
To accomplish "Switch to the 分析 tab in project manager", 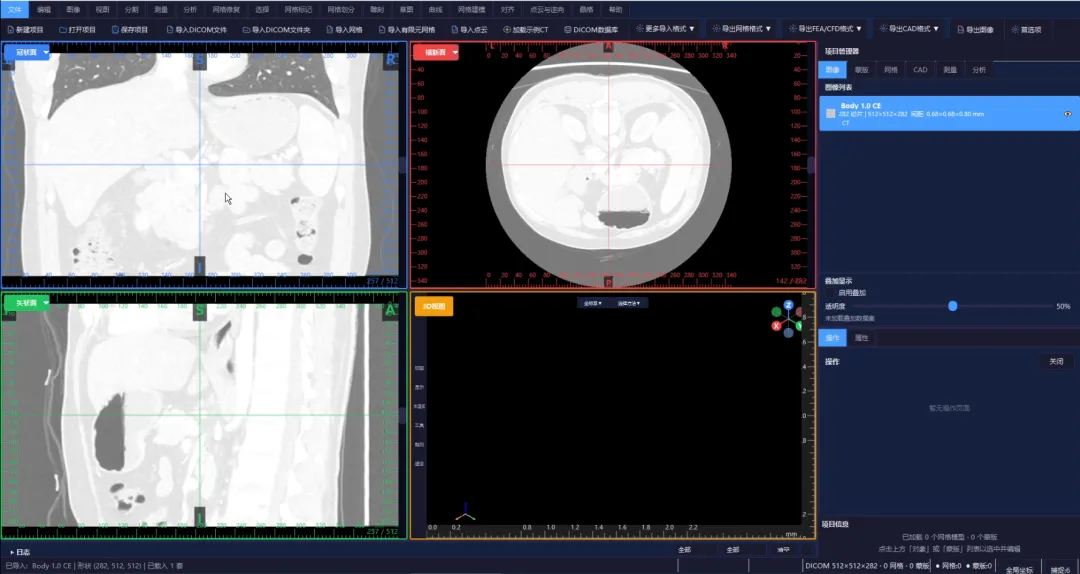I will click(x=979, y=70).
